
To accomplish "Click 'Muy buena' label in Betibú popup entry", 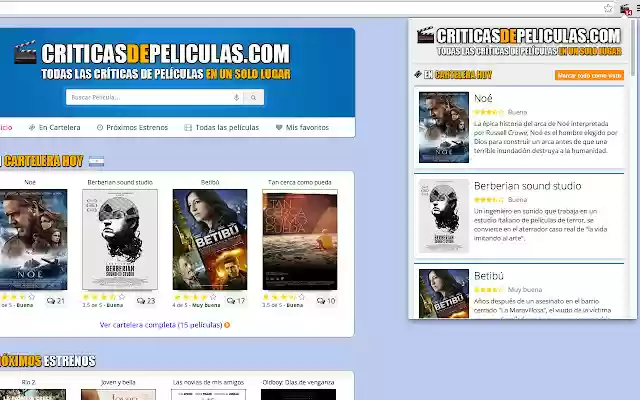I will (525, 290).
